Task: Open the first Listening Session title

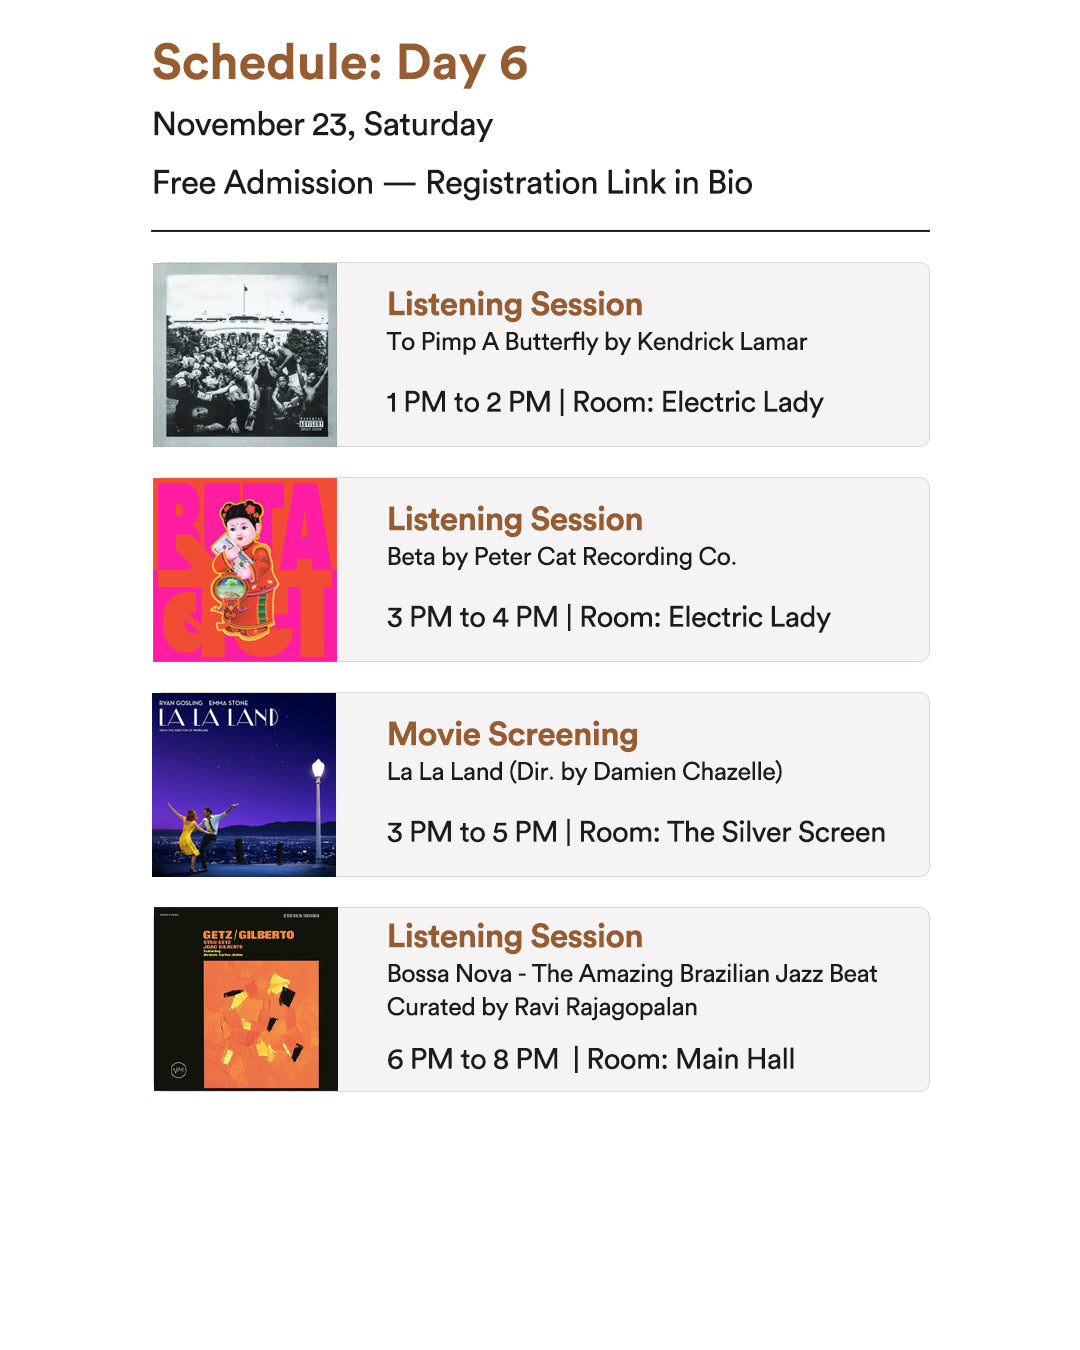Action: point(515,304)
